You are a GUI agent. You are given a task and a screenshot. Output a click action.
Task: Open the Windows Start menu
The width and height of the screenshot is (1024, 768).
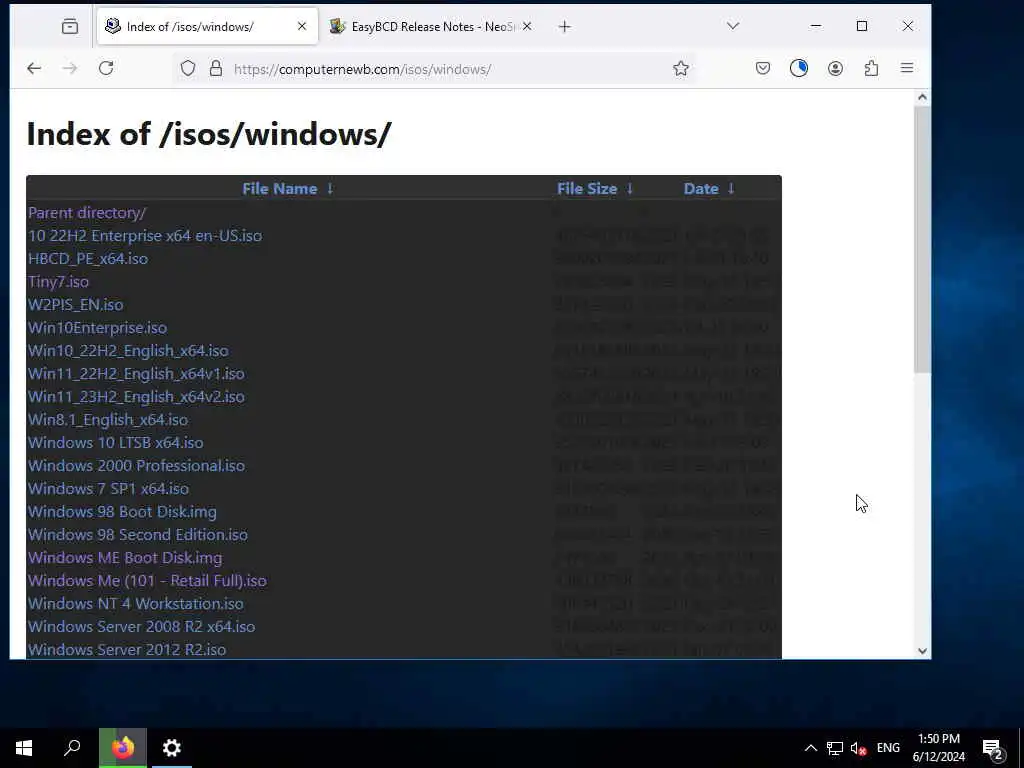tap(24, 748)
